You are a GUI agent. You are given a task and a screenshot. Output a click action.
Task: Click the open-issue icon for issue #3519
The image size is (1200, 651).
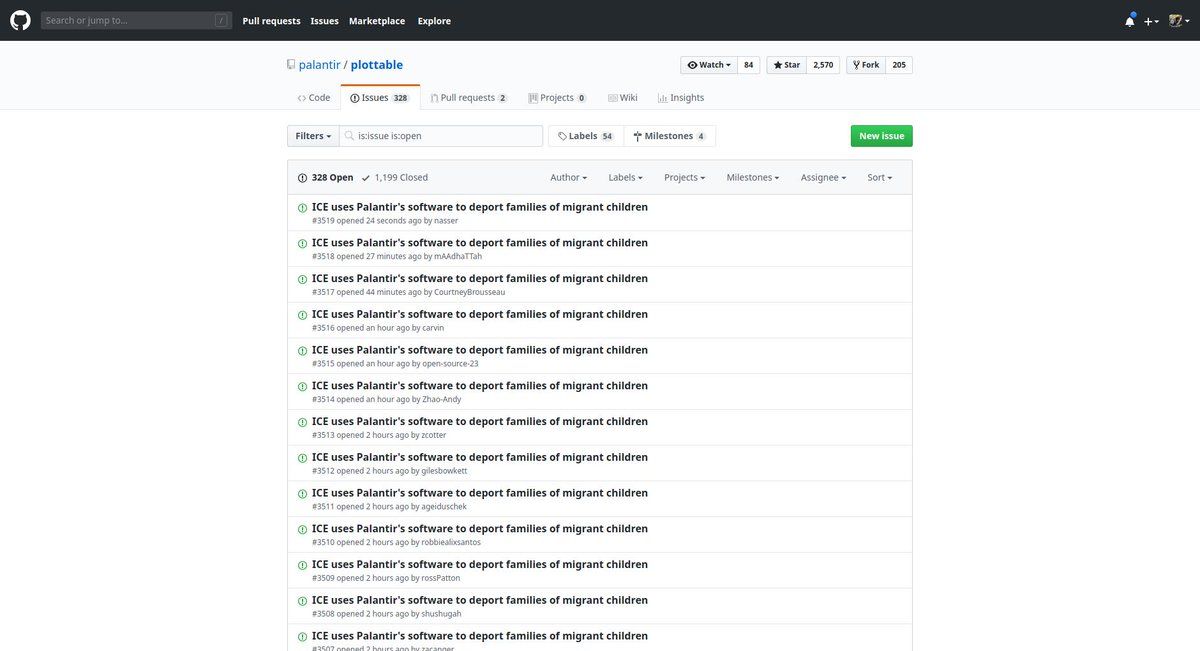coord(302,208)
